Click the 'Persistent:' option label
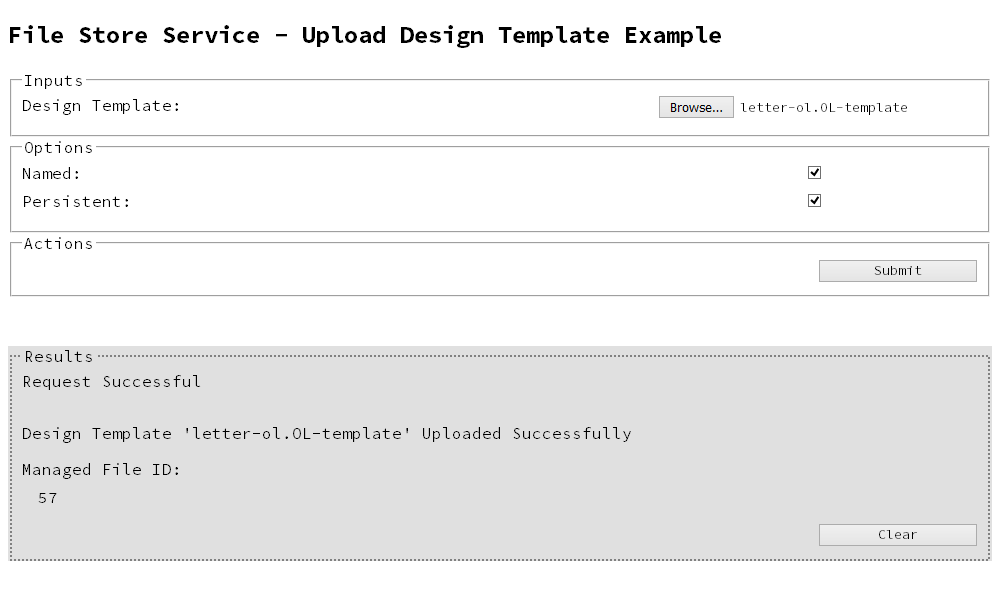 (76, 202)
